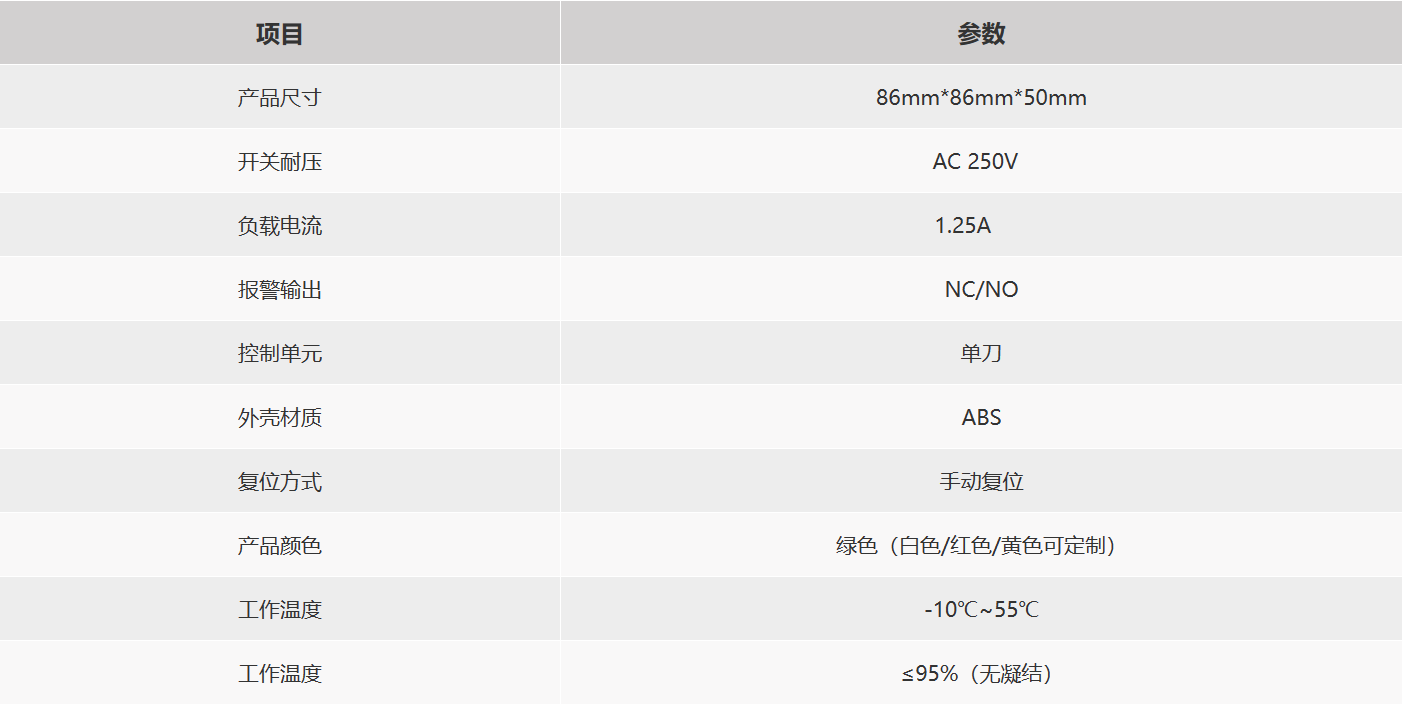Select the 复位方式 label cell
Viewport: 1403px width, 705px height.
coord(280,482)
